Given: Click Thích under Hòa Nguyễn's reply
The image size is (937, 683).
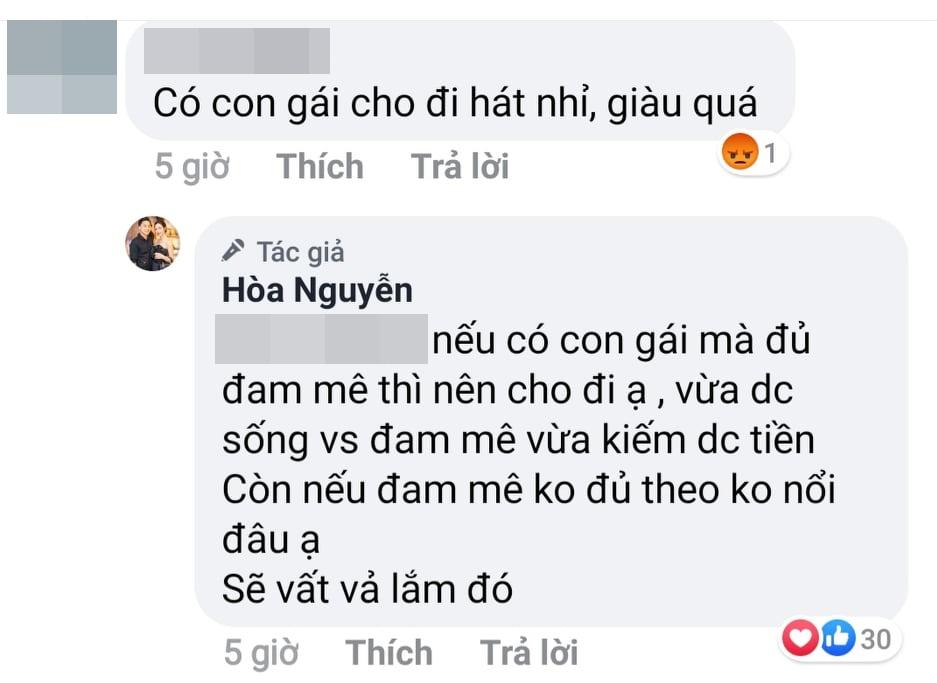Looking at the screenshot, I should pos(389,652).
